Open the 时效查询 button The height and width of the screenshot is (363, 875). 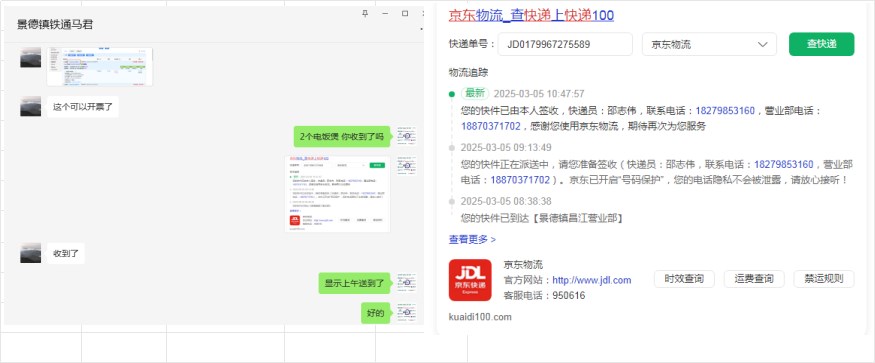point(684,279)
